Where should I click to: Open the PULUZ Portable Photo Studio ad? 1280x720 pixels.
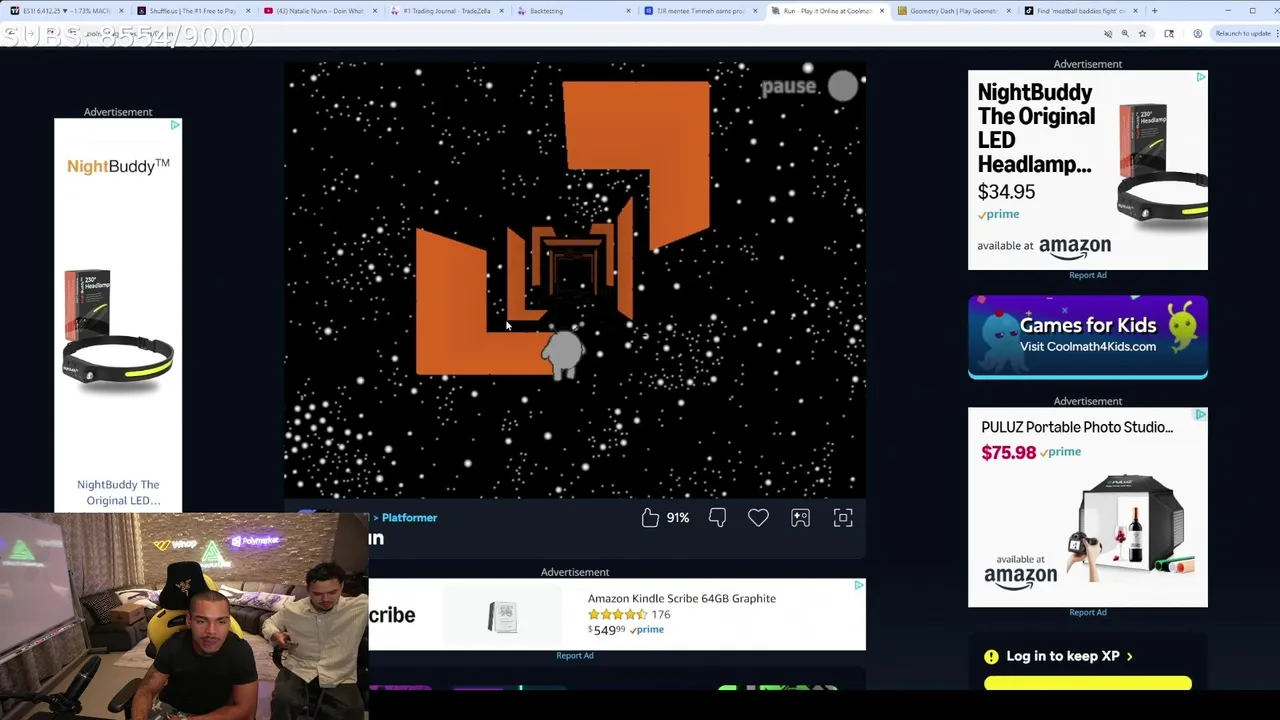[x=1087, y=507]
